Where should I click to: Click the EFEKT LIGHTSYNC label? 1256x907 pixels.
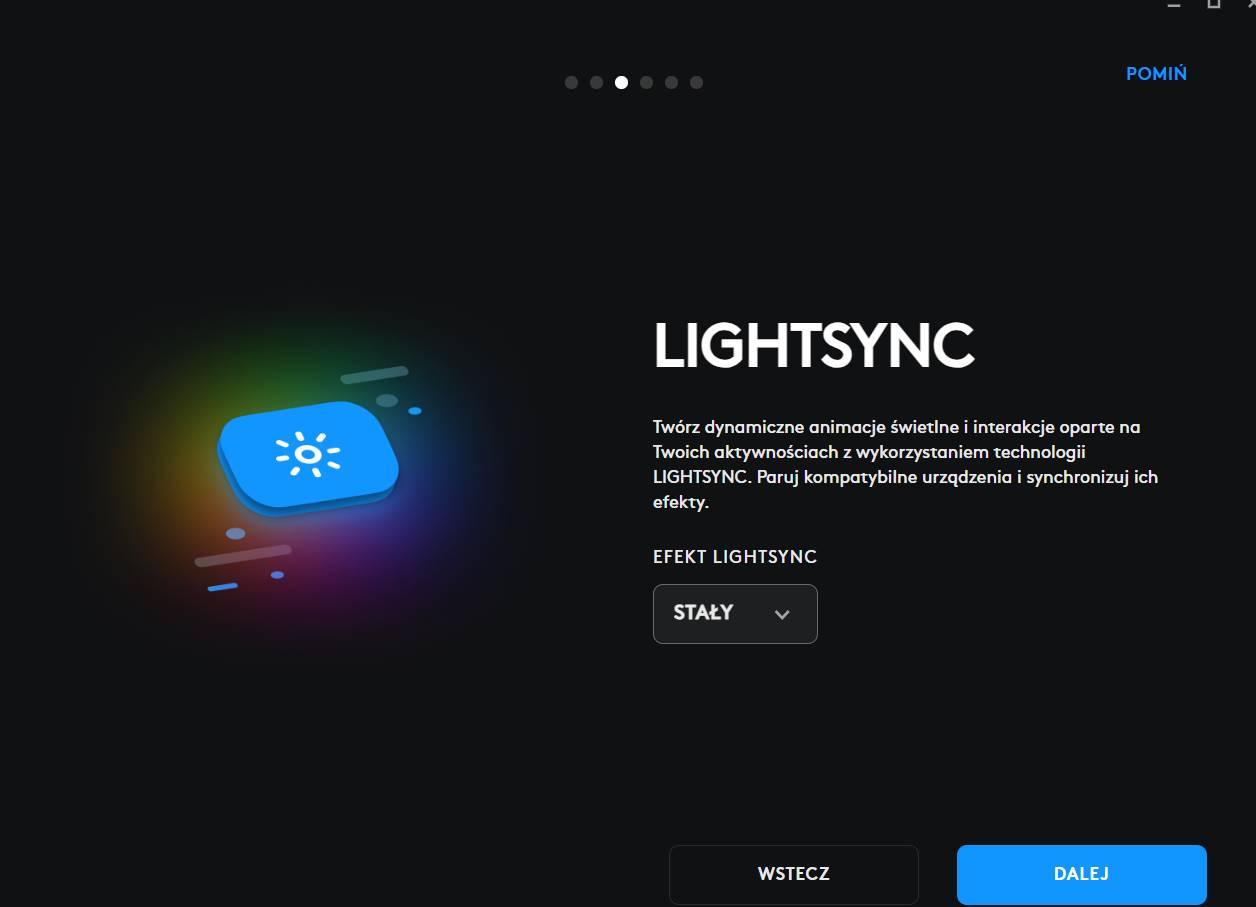point(735,557)
